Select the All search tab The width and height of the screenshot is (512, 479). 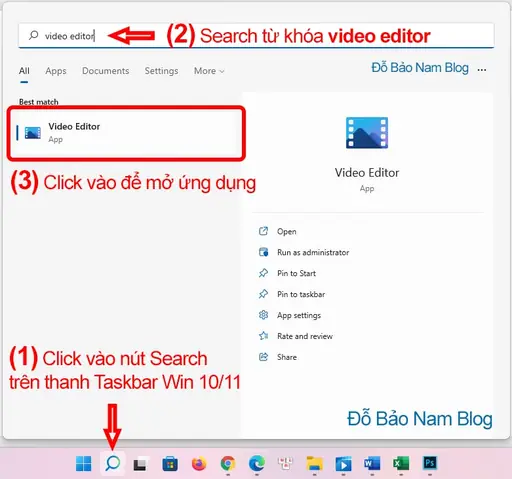pos(24,71)
